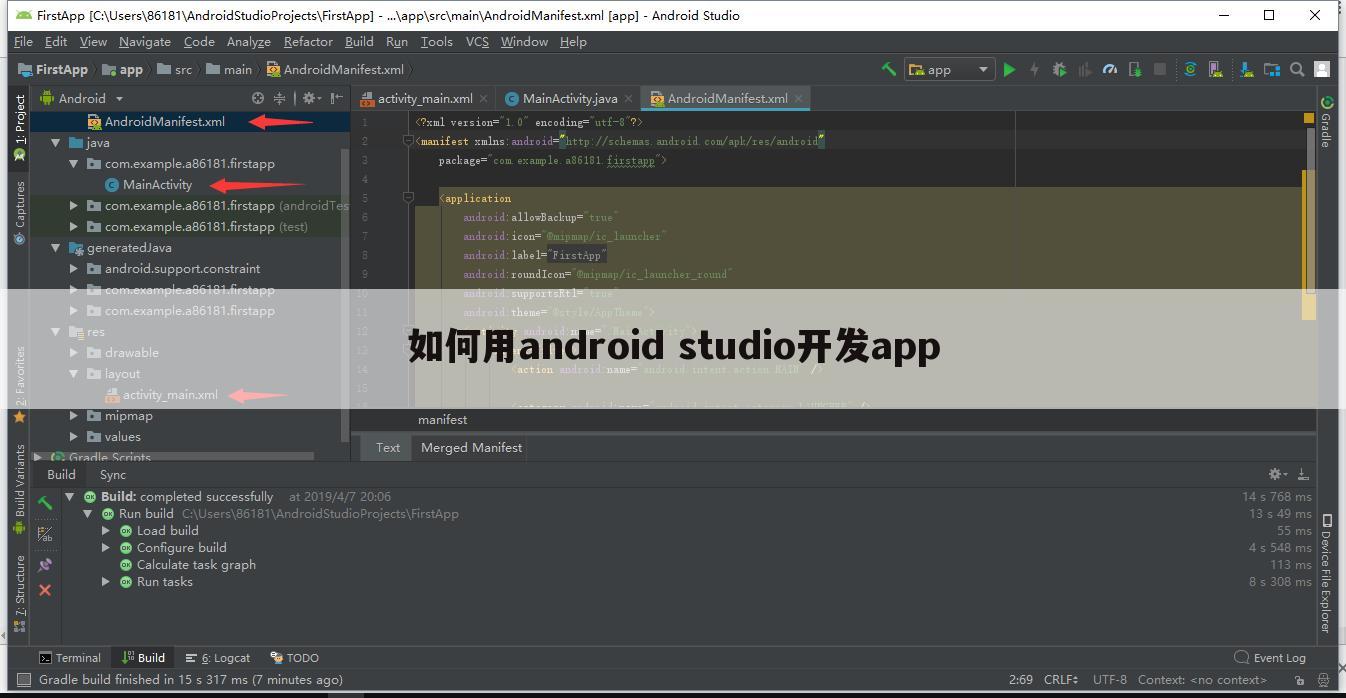
Task: Click the red X in Build panel
Action: (x=45, y=590)
